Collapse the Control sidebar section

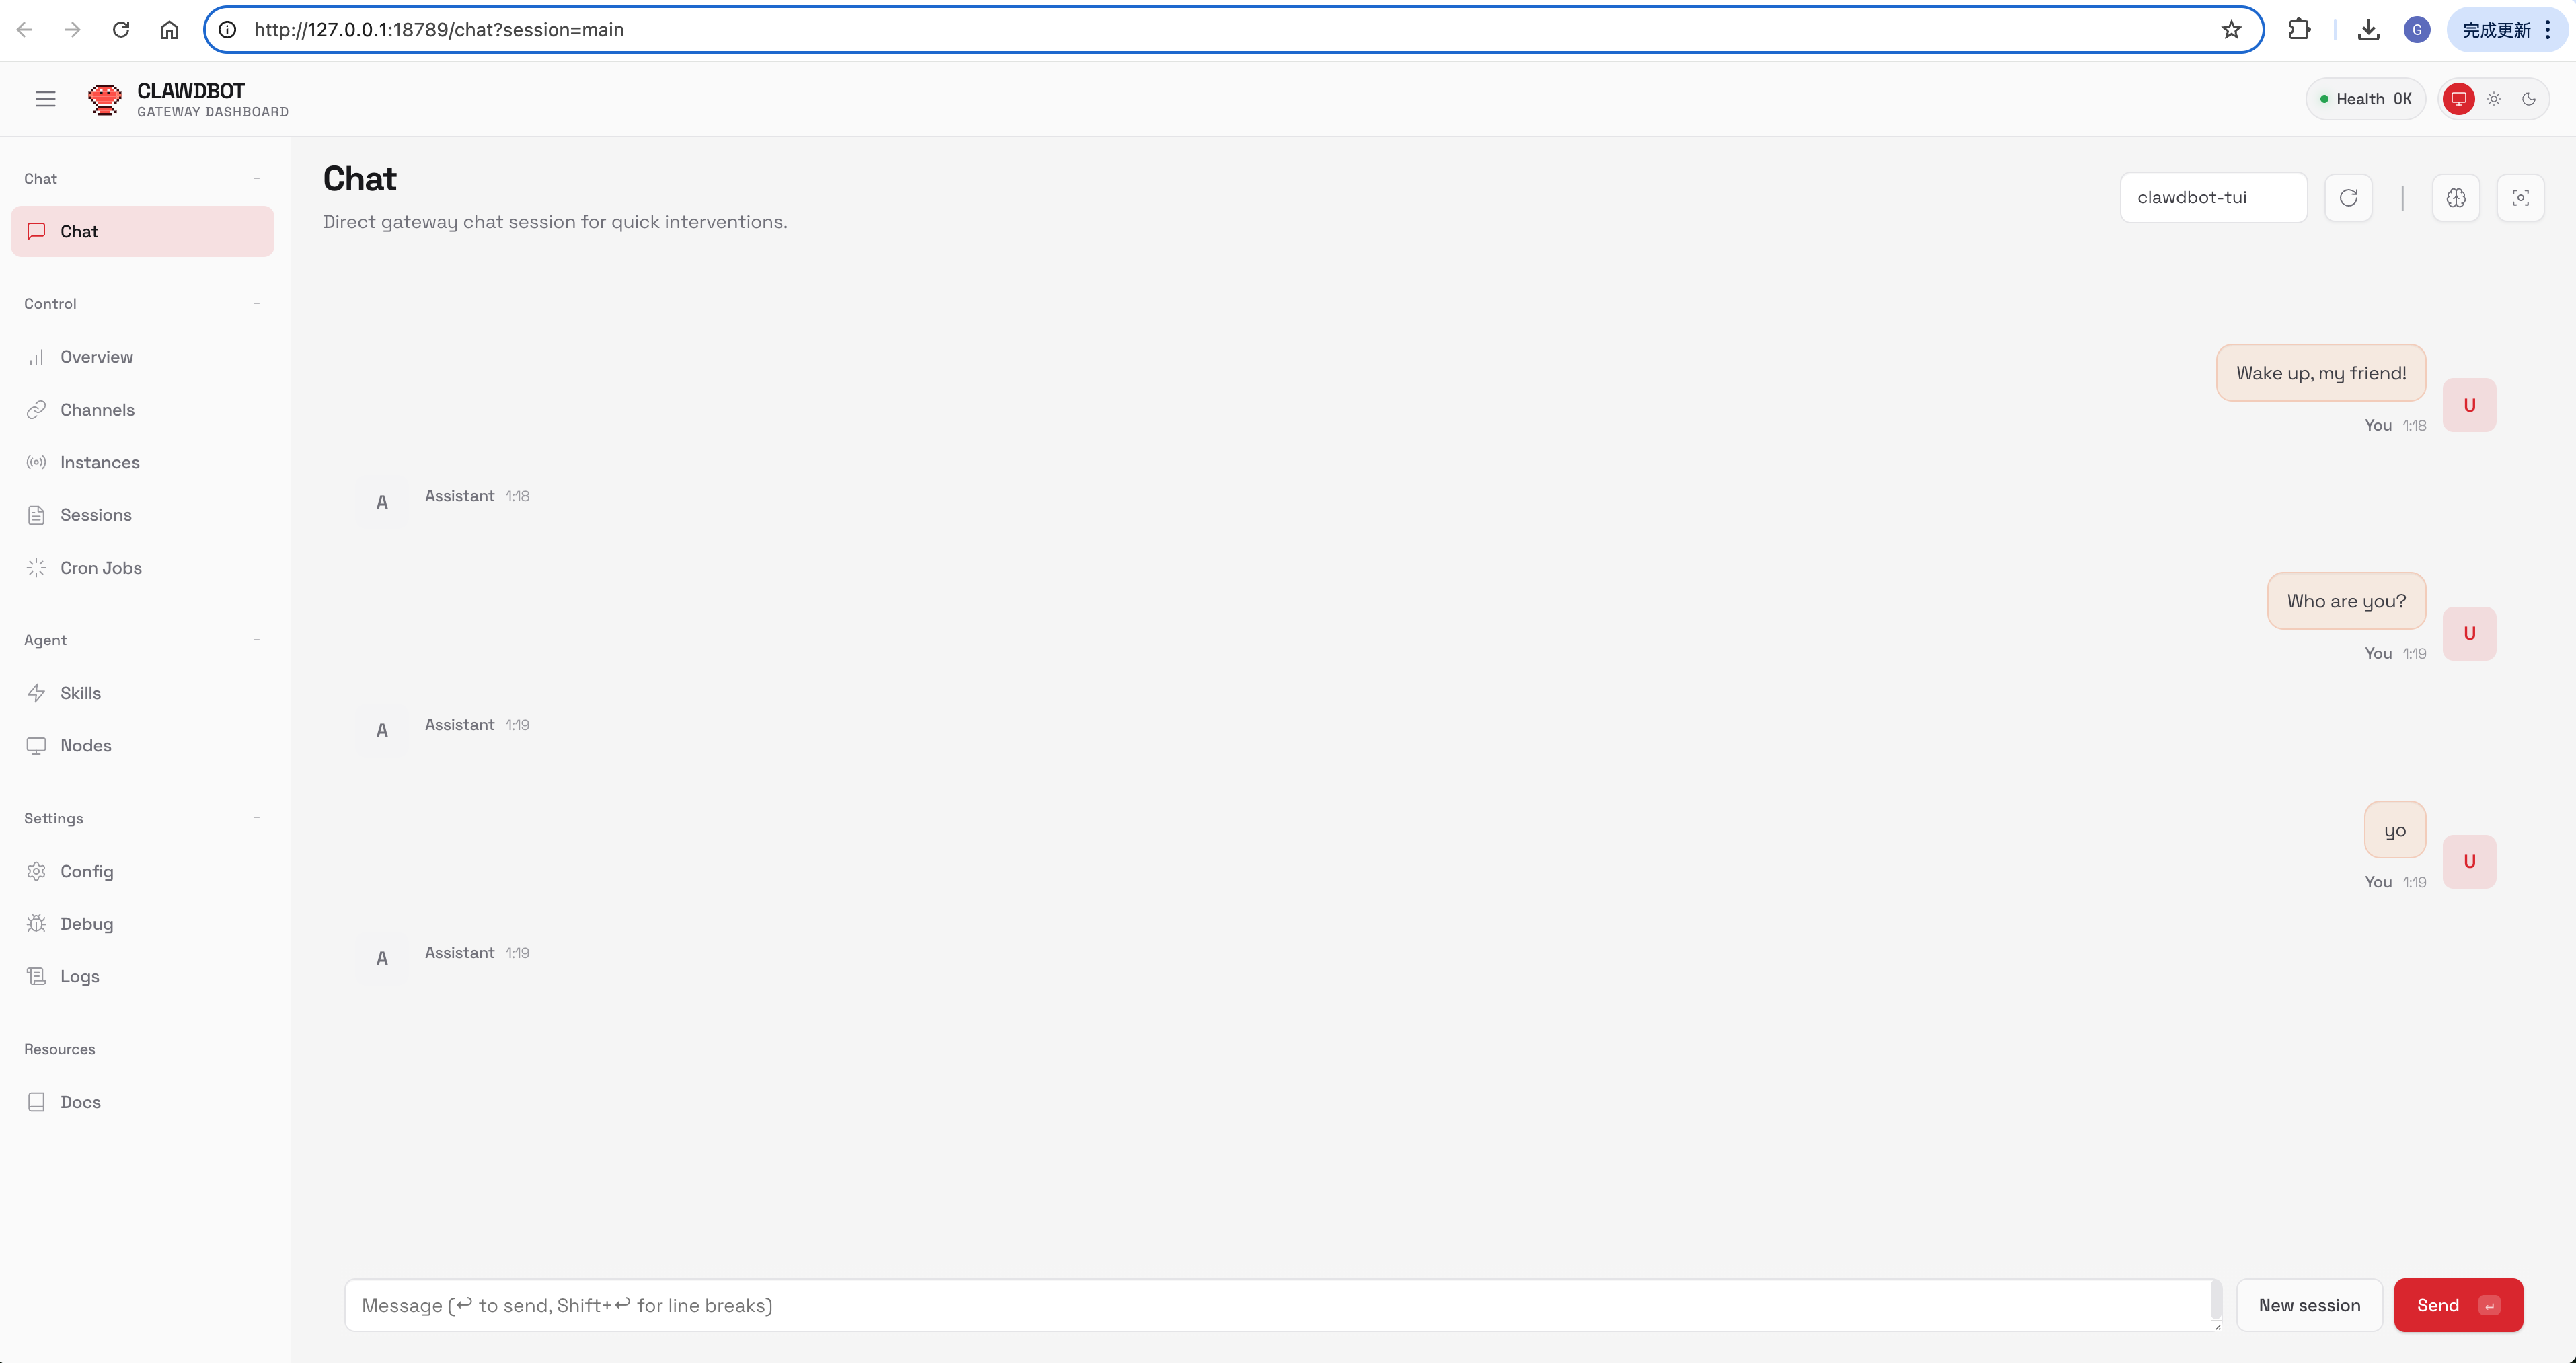pos(257,303)
